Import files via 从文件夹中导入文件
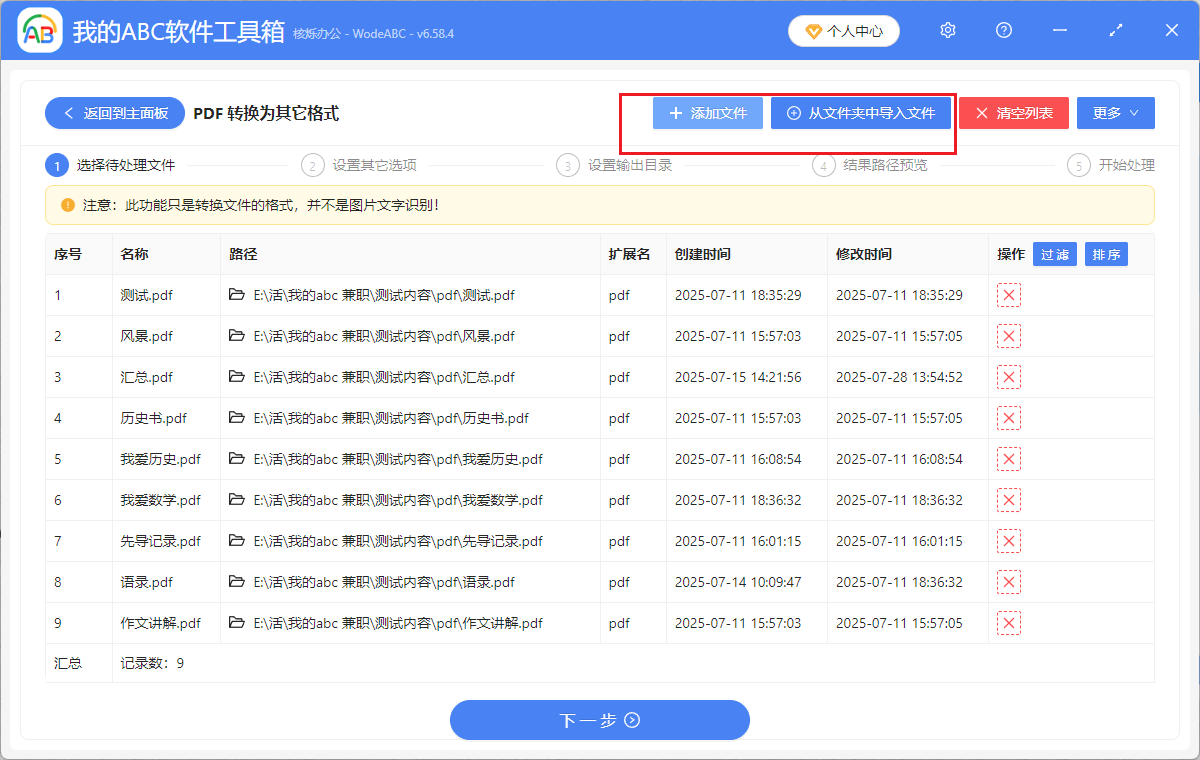The height and width of the screenshot is (760, 1200). click(x=860, y=113)
